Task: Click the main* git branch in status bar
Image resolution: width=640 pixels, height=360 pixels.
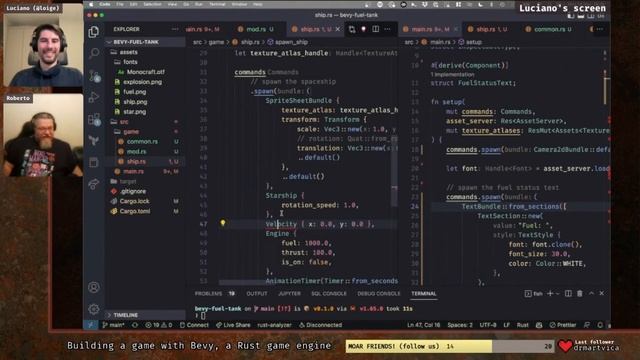Action: pos(113,325)
